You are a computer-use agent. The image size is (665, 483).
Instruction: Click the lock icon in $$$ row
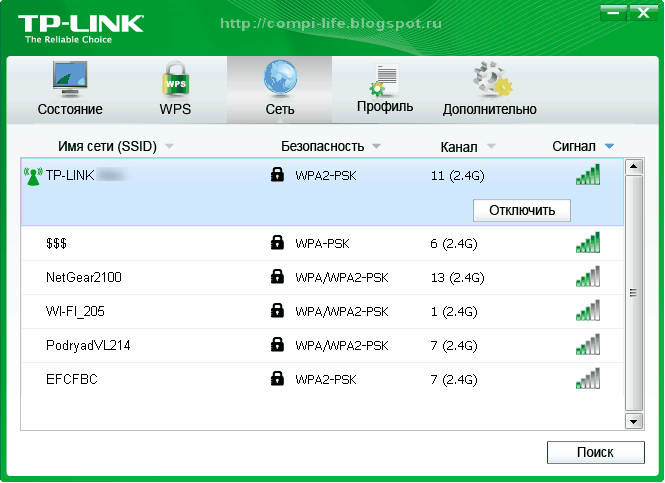point(277,242)
